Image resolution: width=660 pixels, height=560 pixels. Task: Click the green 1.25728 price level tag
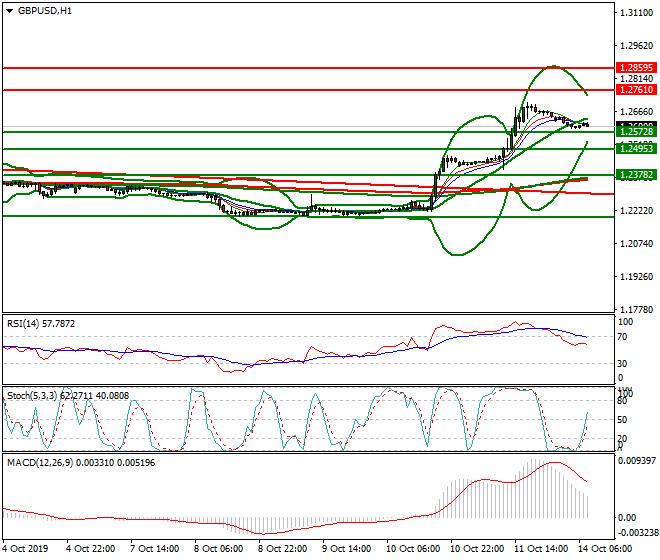[634, 132]
